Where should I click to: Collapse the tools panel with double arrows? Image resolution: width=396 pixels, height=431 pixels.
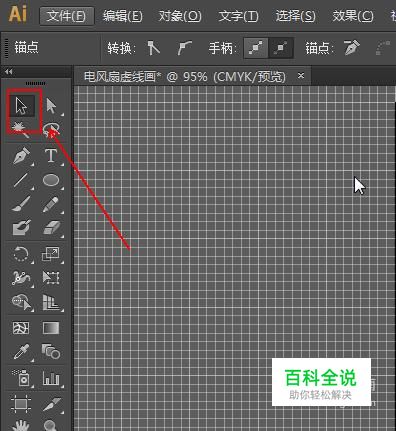(9, 71)
